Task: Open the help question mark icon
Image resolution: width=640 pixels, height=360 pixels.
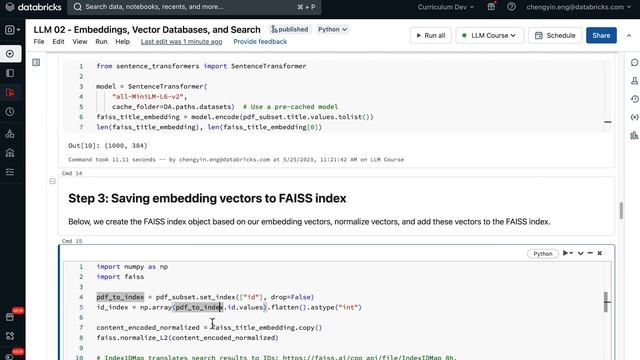Action: tap(511, 7)
